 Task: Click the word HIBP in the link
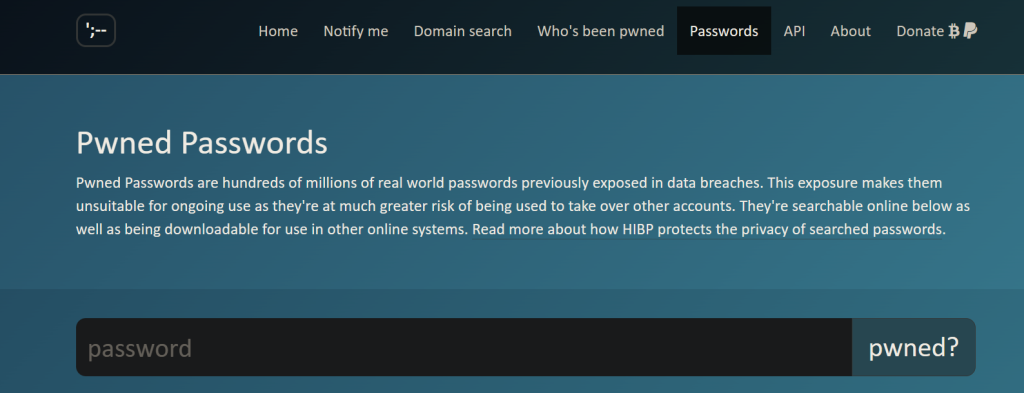(x=639, y=230)
